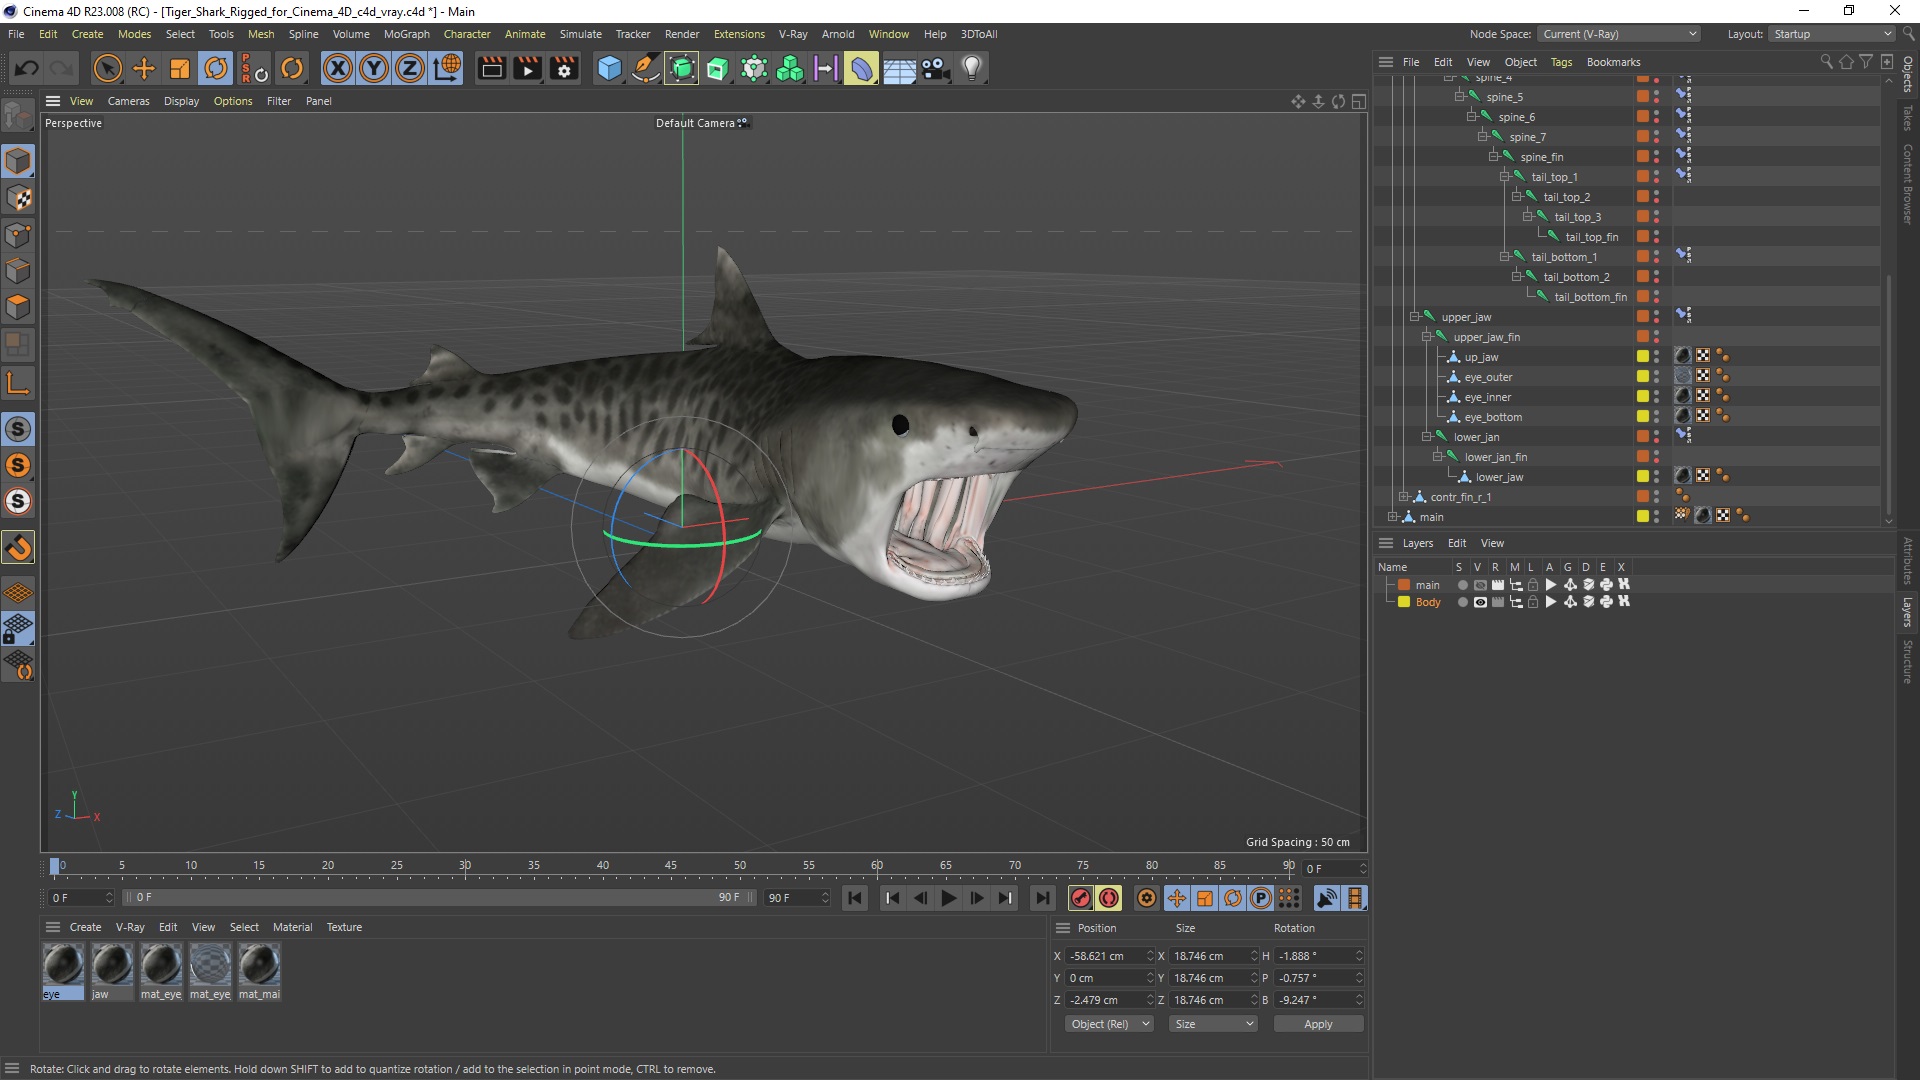This screenshot has height=1080, width=1920.
Task: Click the Enable Snap magnet icon
Action: tap(18, 547)
